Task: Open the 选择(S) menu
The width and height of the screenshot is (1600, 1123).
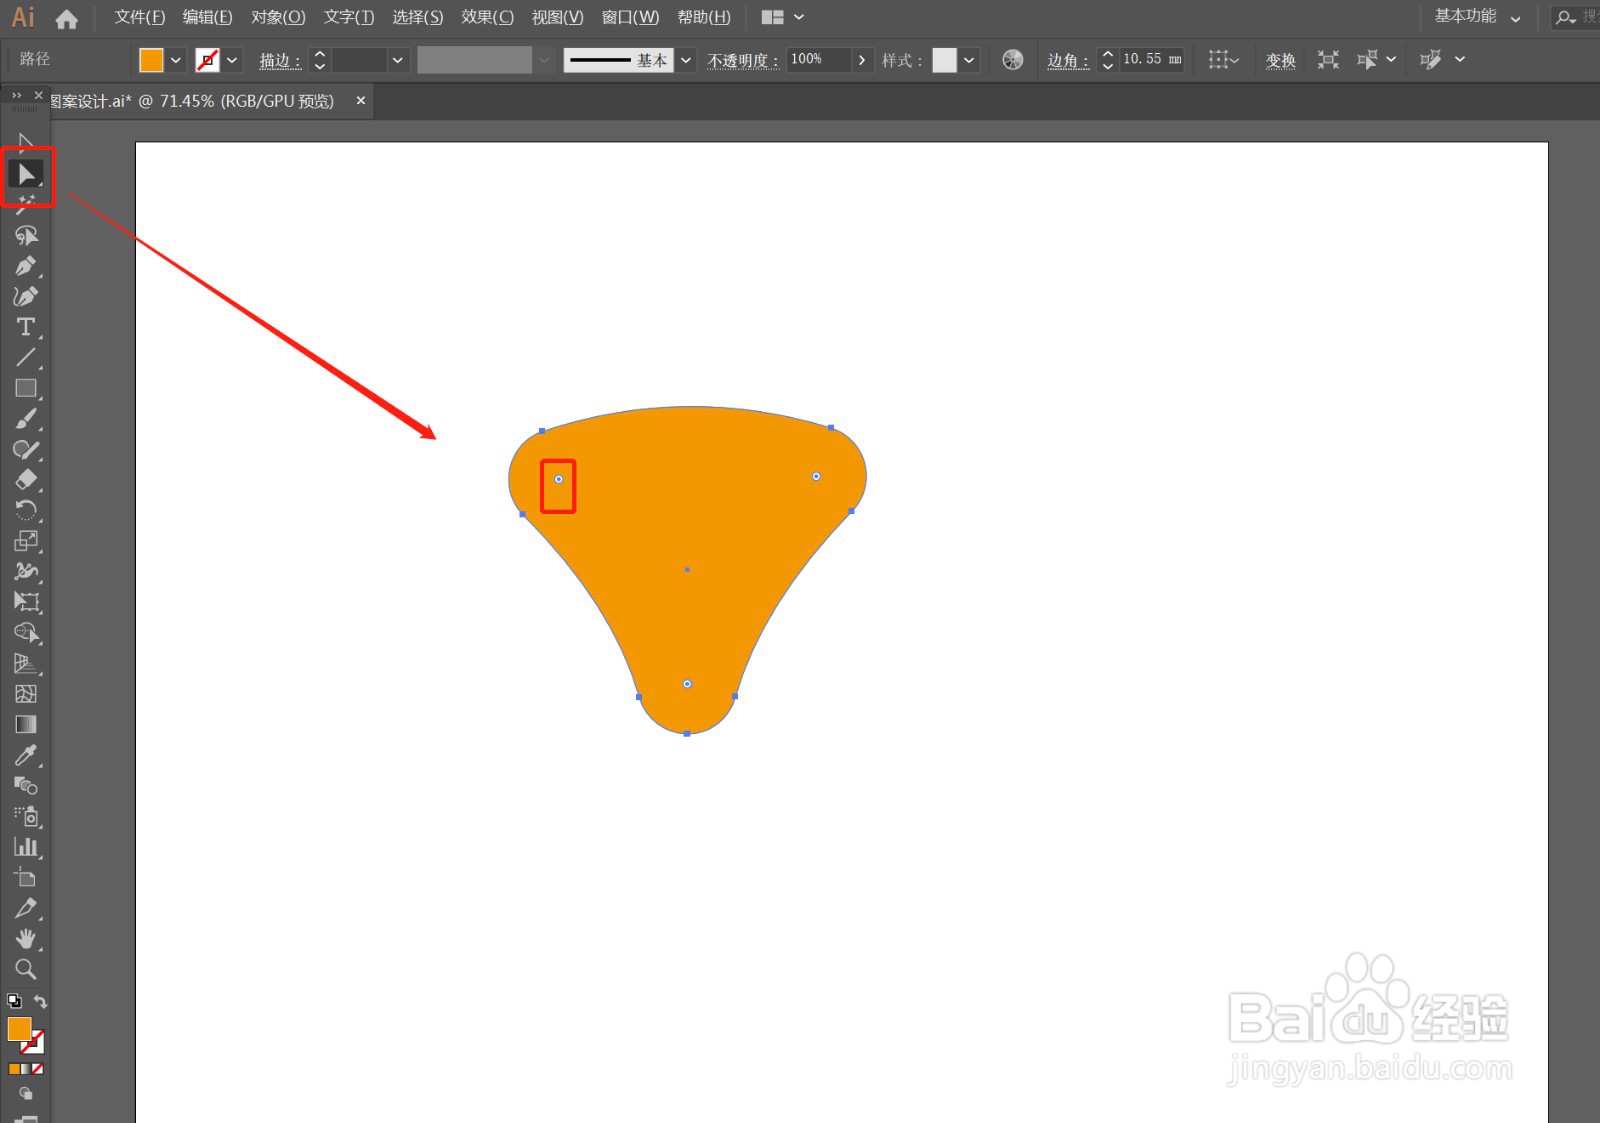Action: [x=417, y=17]
